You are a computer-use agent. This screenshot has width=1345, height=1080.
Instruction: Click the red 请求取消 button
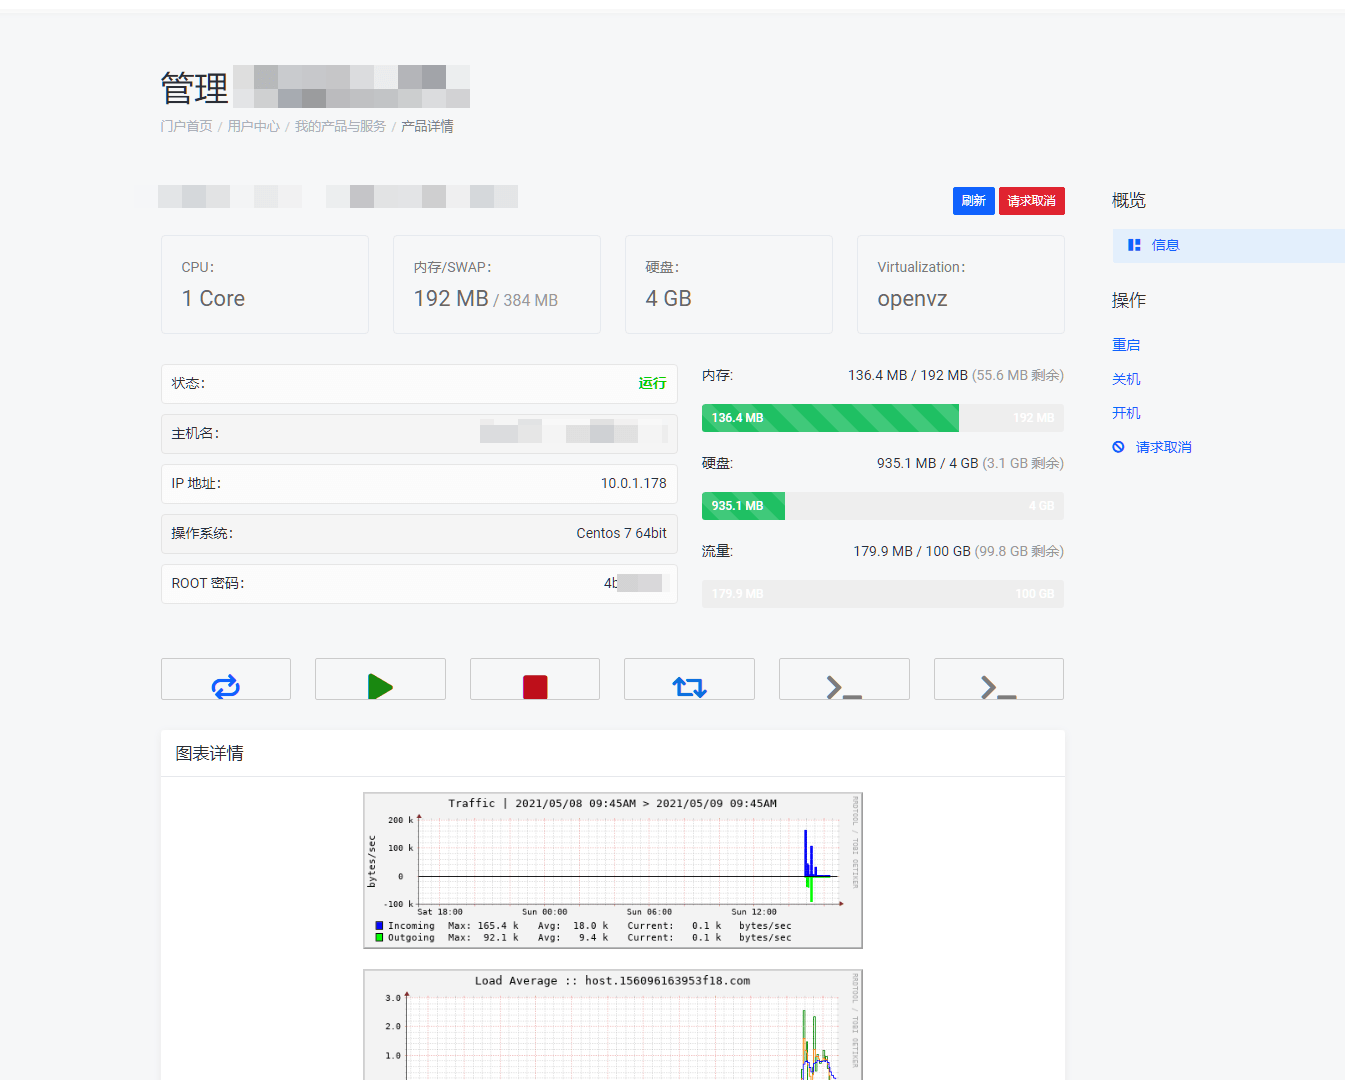pyautogui.click(x=1031, y=201)
